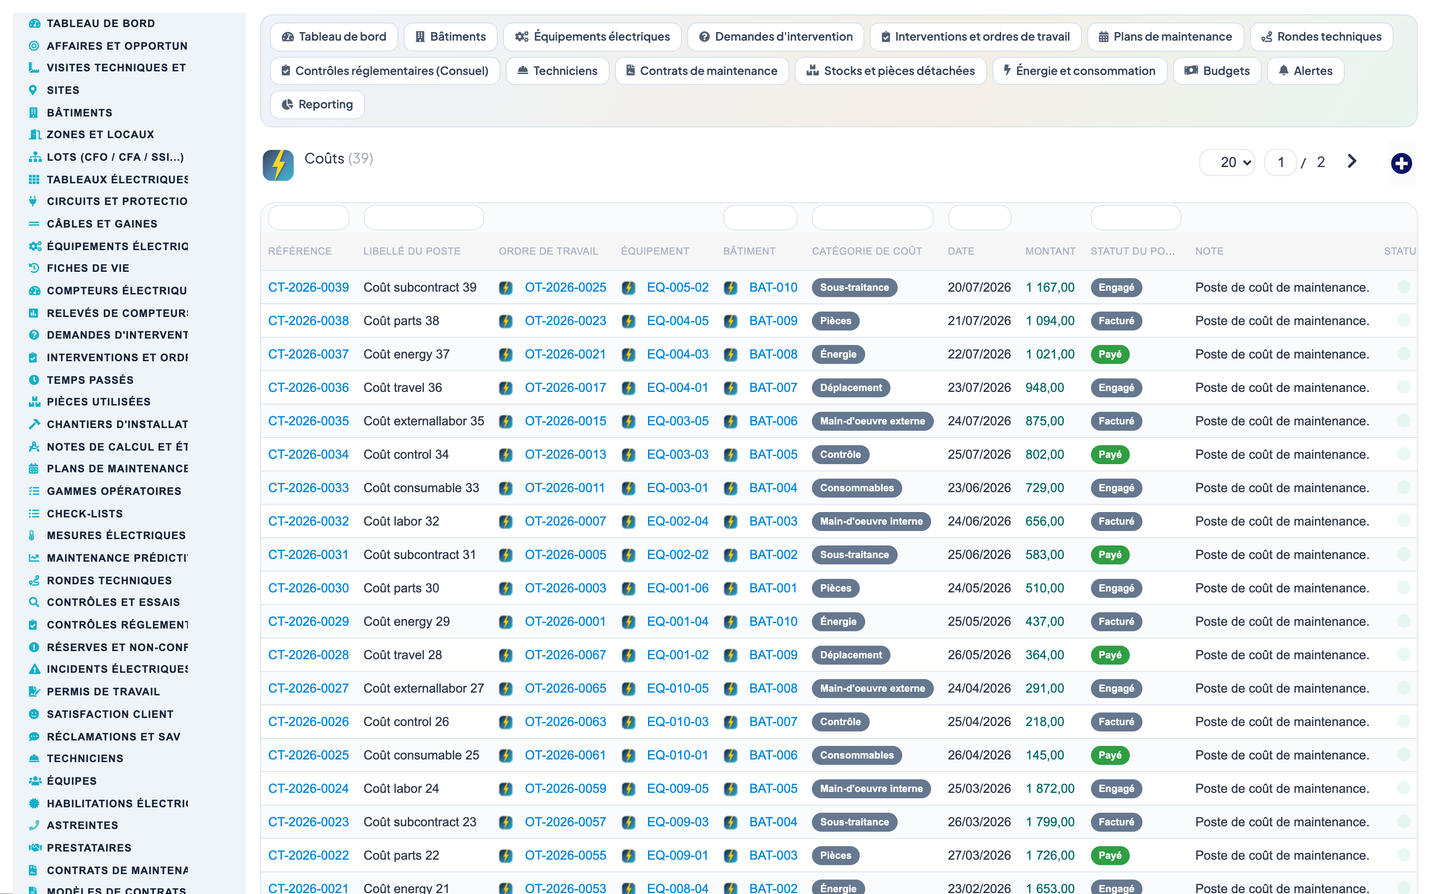Click lightning icon beside BAT-008 in CT-2026-0037 row
This screenshot has width=1445, height=894.
coord(730,355)
